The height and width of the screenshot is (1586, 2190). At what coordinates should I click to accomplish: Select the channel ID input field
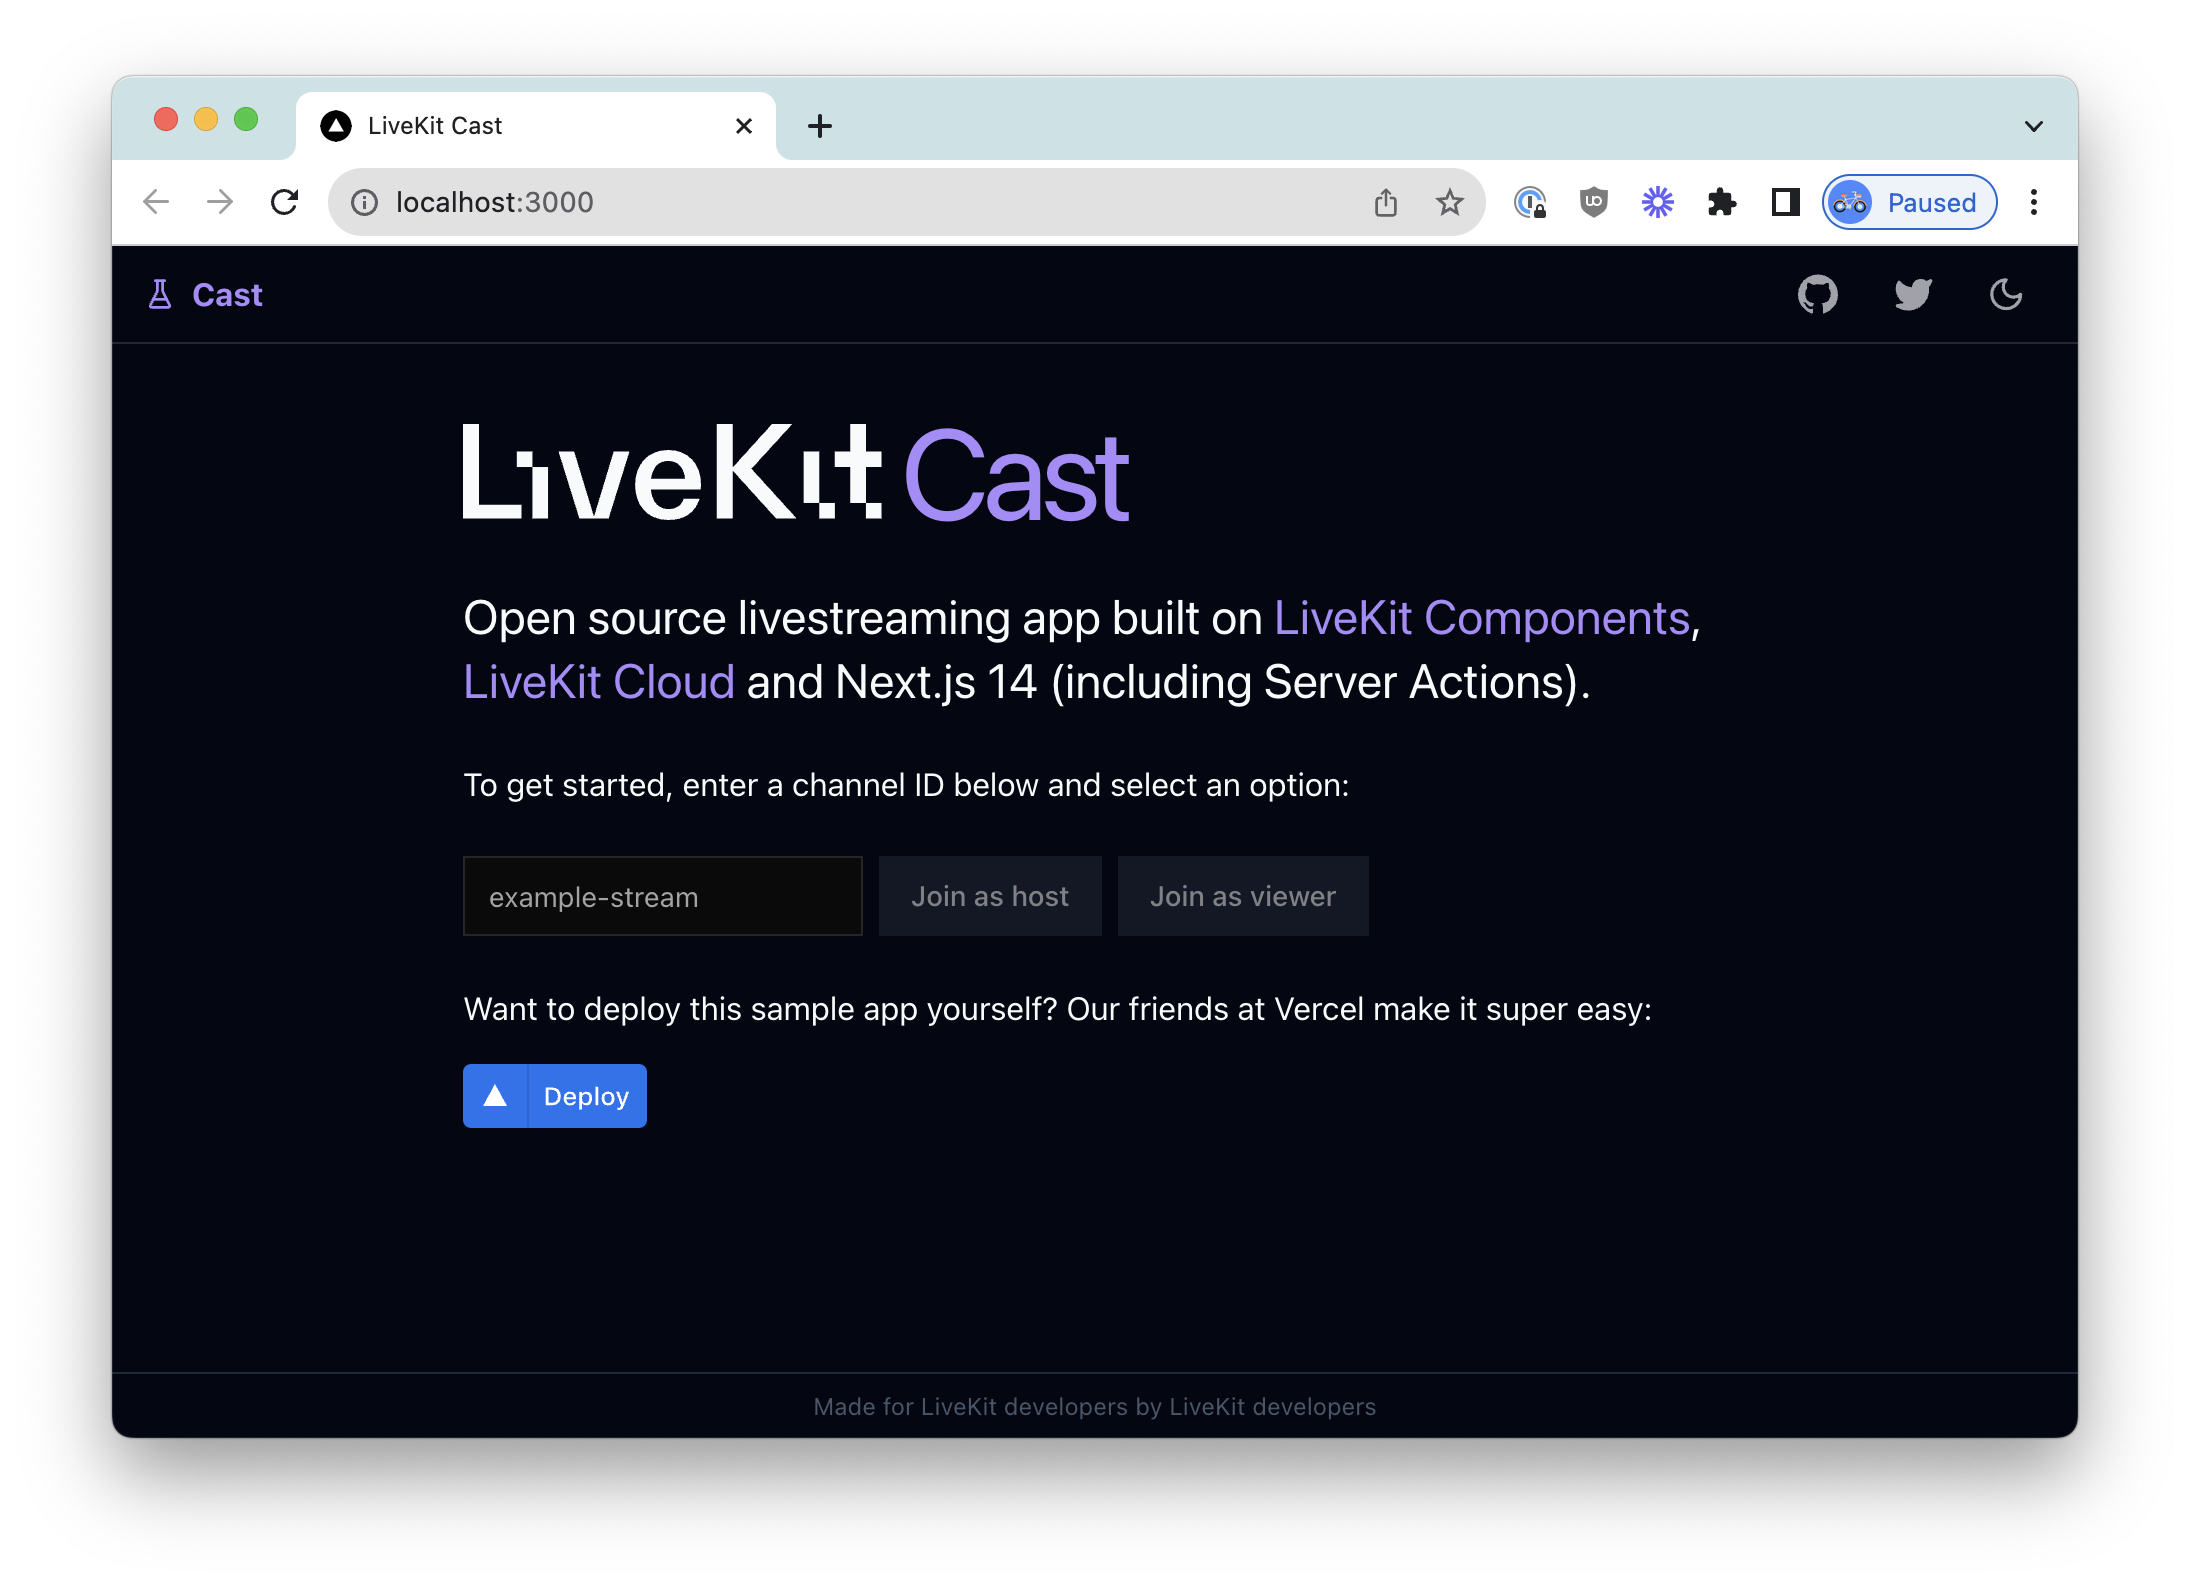click(663, 896)
